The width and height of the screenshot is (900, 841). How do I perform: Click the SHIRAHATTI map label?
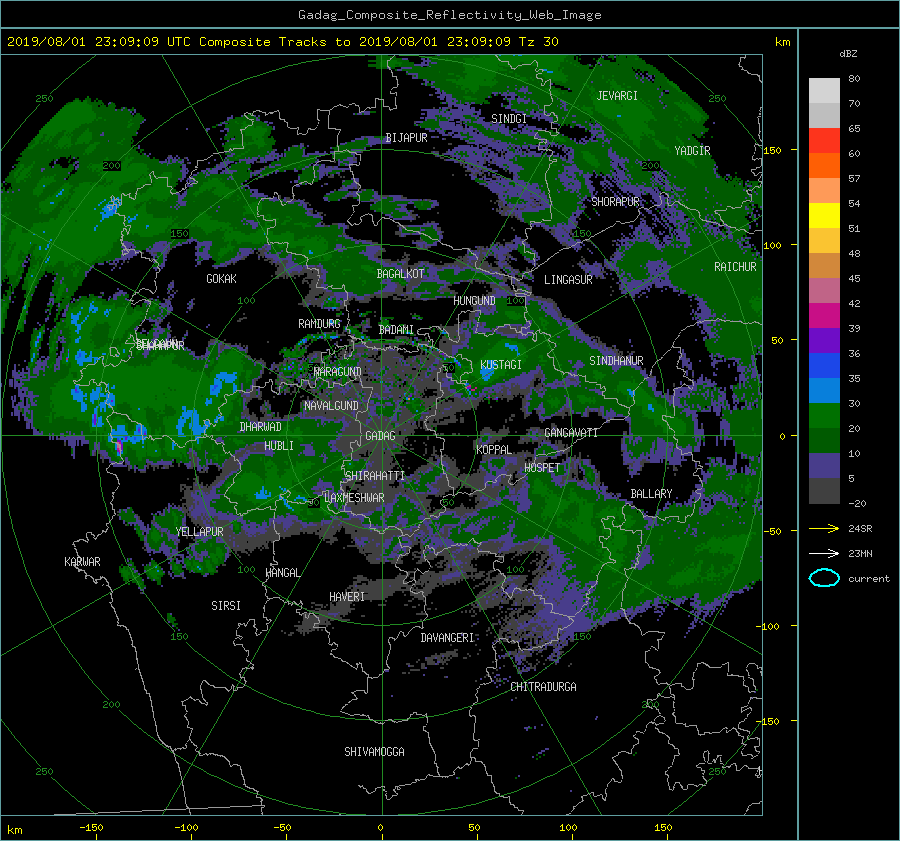(x=375, y=476)
